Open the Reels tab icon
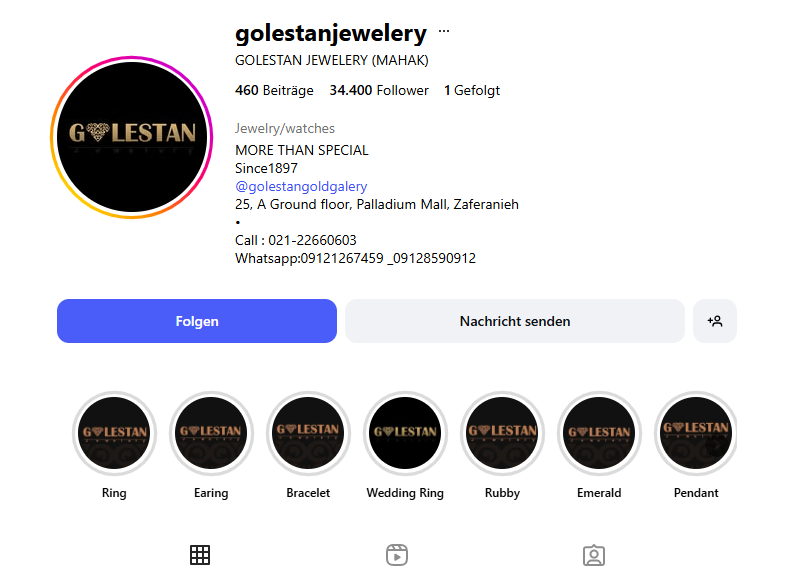 [x=397, y=554]
